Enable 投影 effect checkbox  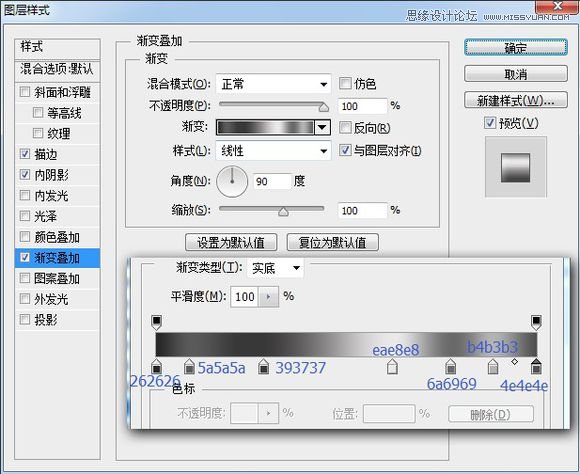click(x=25, y=319)
